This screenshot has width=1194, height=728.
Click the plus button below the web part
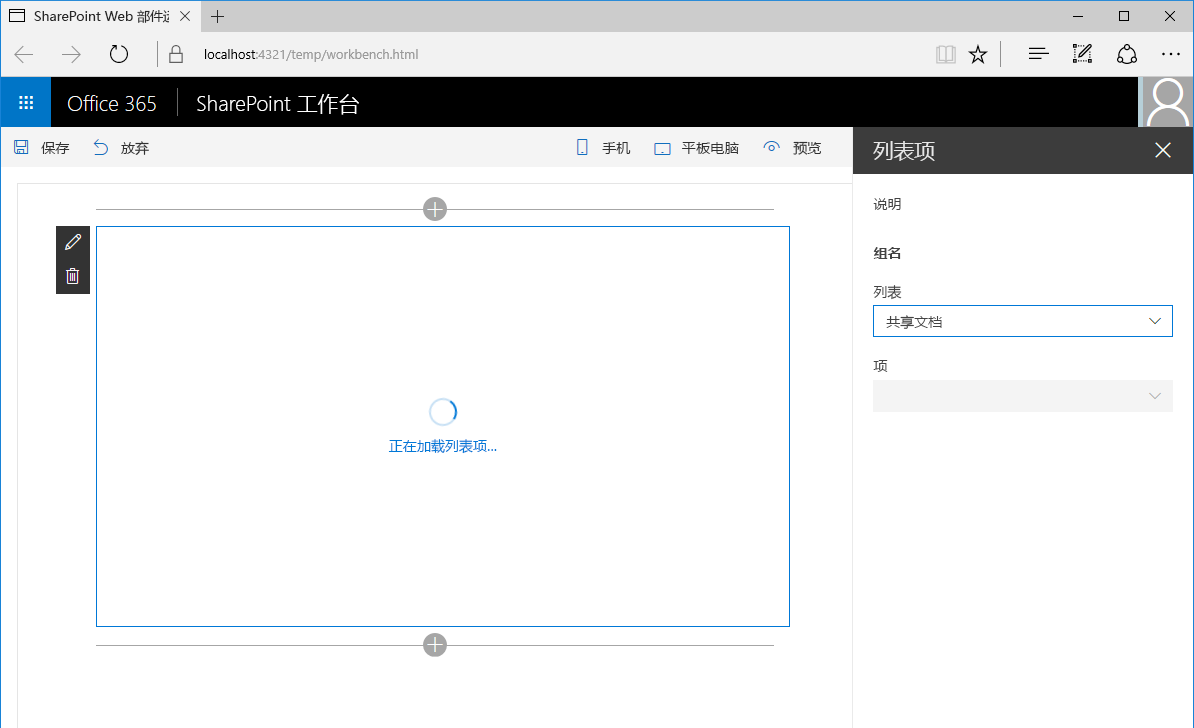point(435,645)
